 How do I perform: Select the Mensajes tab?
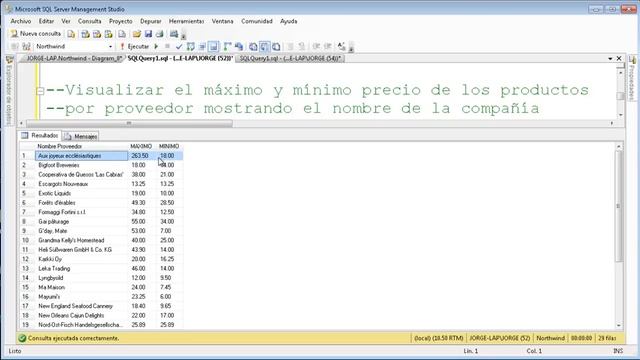pos(80,136)
